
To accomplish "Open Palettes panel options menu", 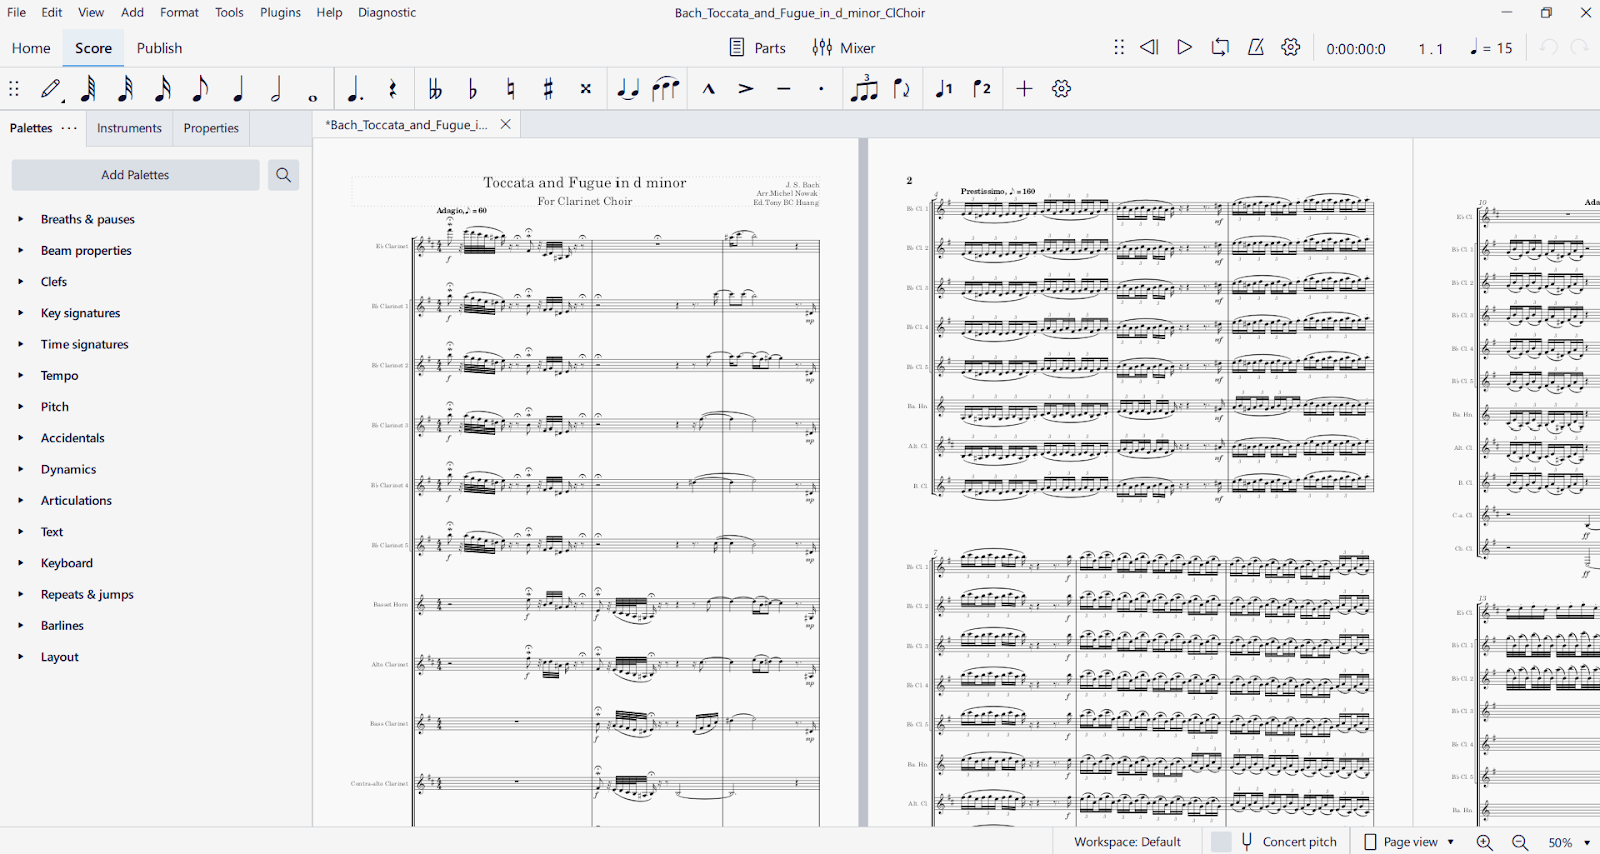I will click(x=69, y=128).
